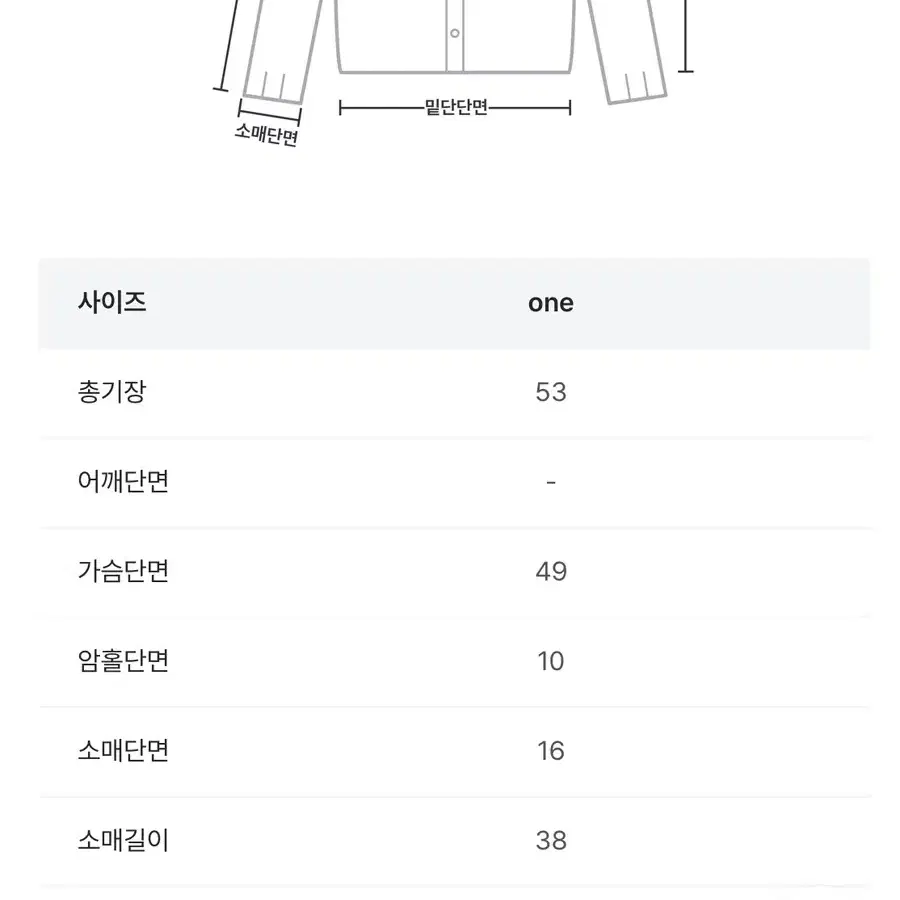Select the 가슴단면 value 49
Viewport: 900px width, 900px height.
550,572
